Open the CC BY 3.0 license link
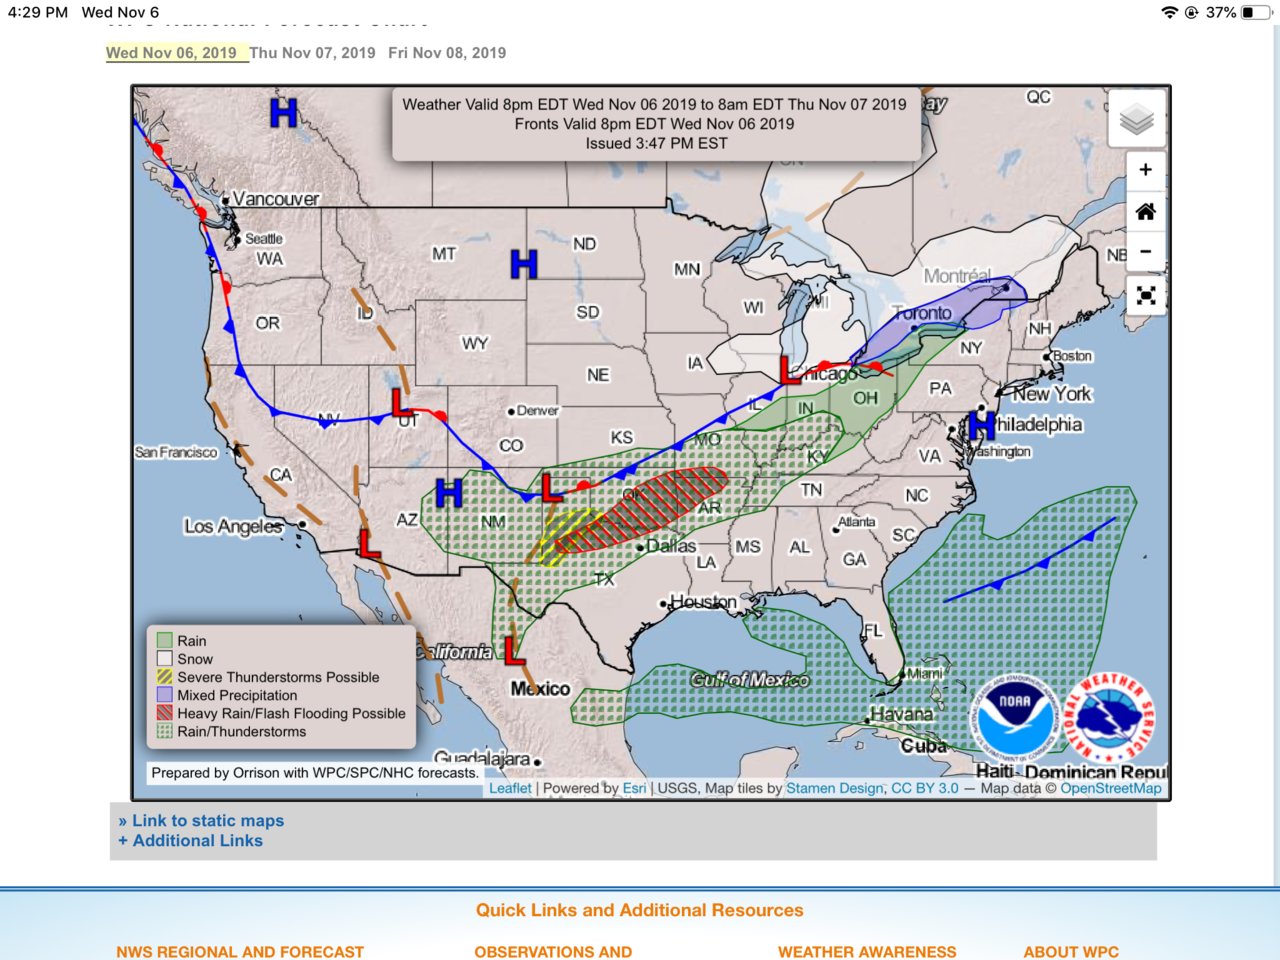1280x960 pixels. (x=925, y=788)
